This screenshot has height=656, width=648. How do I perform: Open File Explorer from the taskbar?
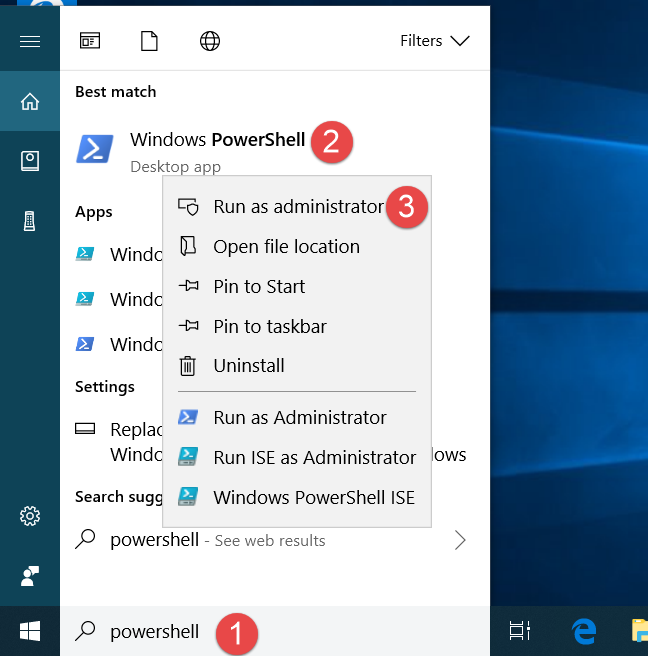tap(640, 631)
